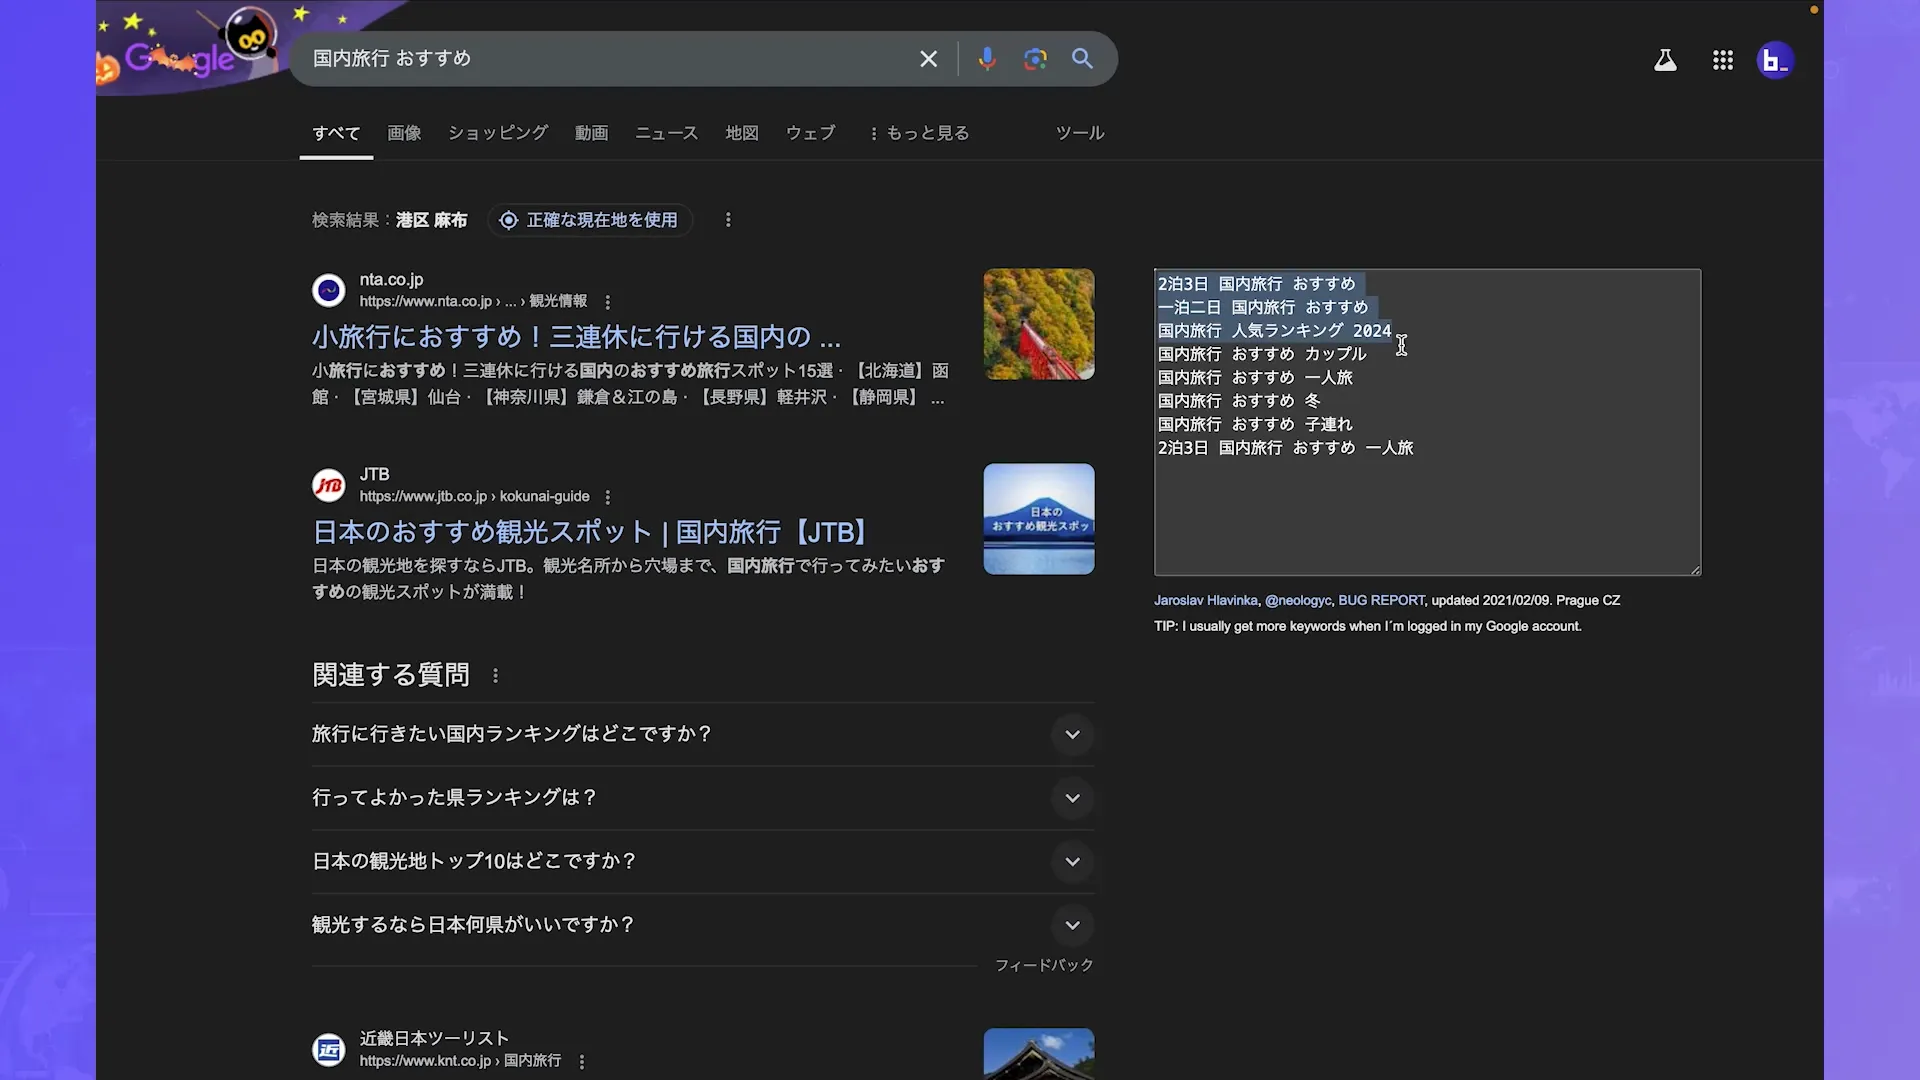Open Google account profile avatar
1920x1080 pixels.
point(1775,60)
